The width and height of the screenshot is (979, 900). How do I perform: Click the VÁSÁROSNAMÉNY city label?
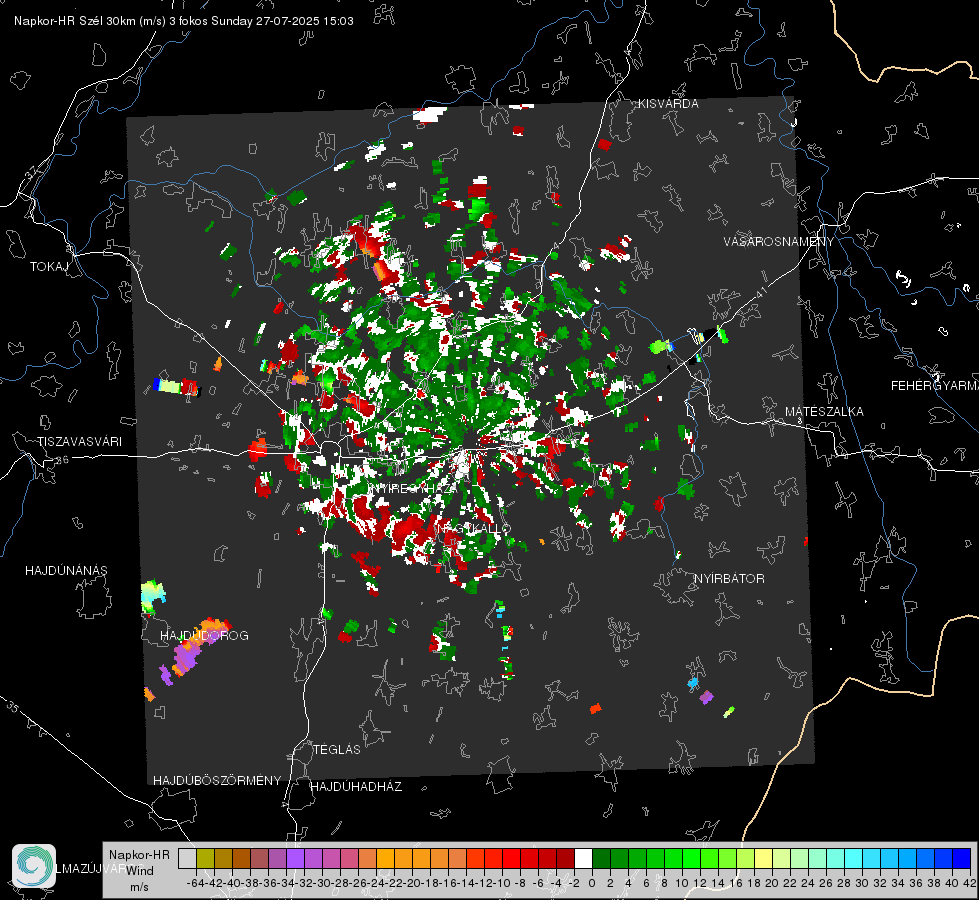[779, 242]
